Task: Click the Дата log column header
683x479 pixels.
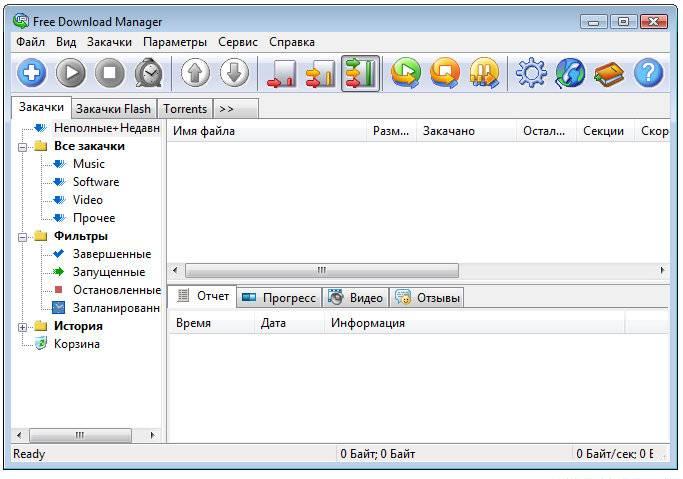Action: [x=289, y=323]
